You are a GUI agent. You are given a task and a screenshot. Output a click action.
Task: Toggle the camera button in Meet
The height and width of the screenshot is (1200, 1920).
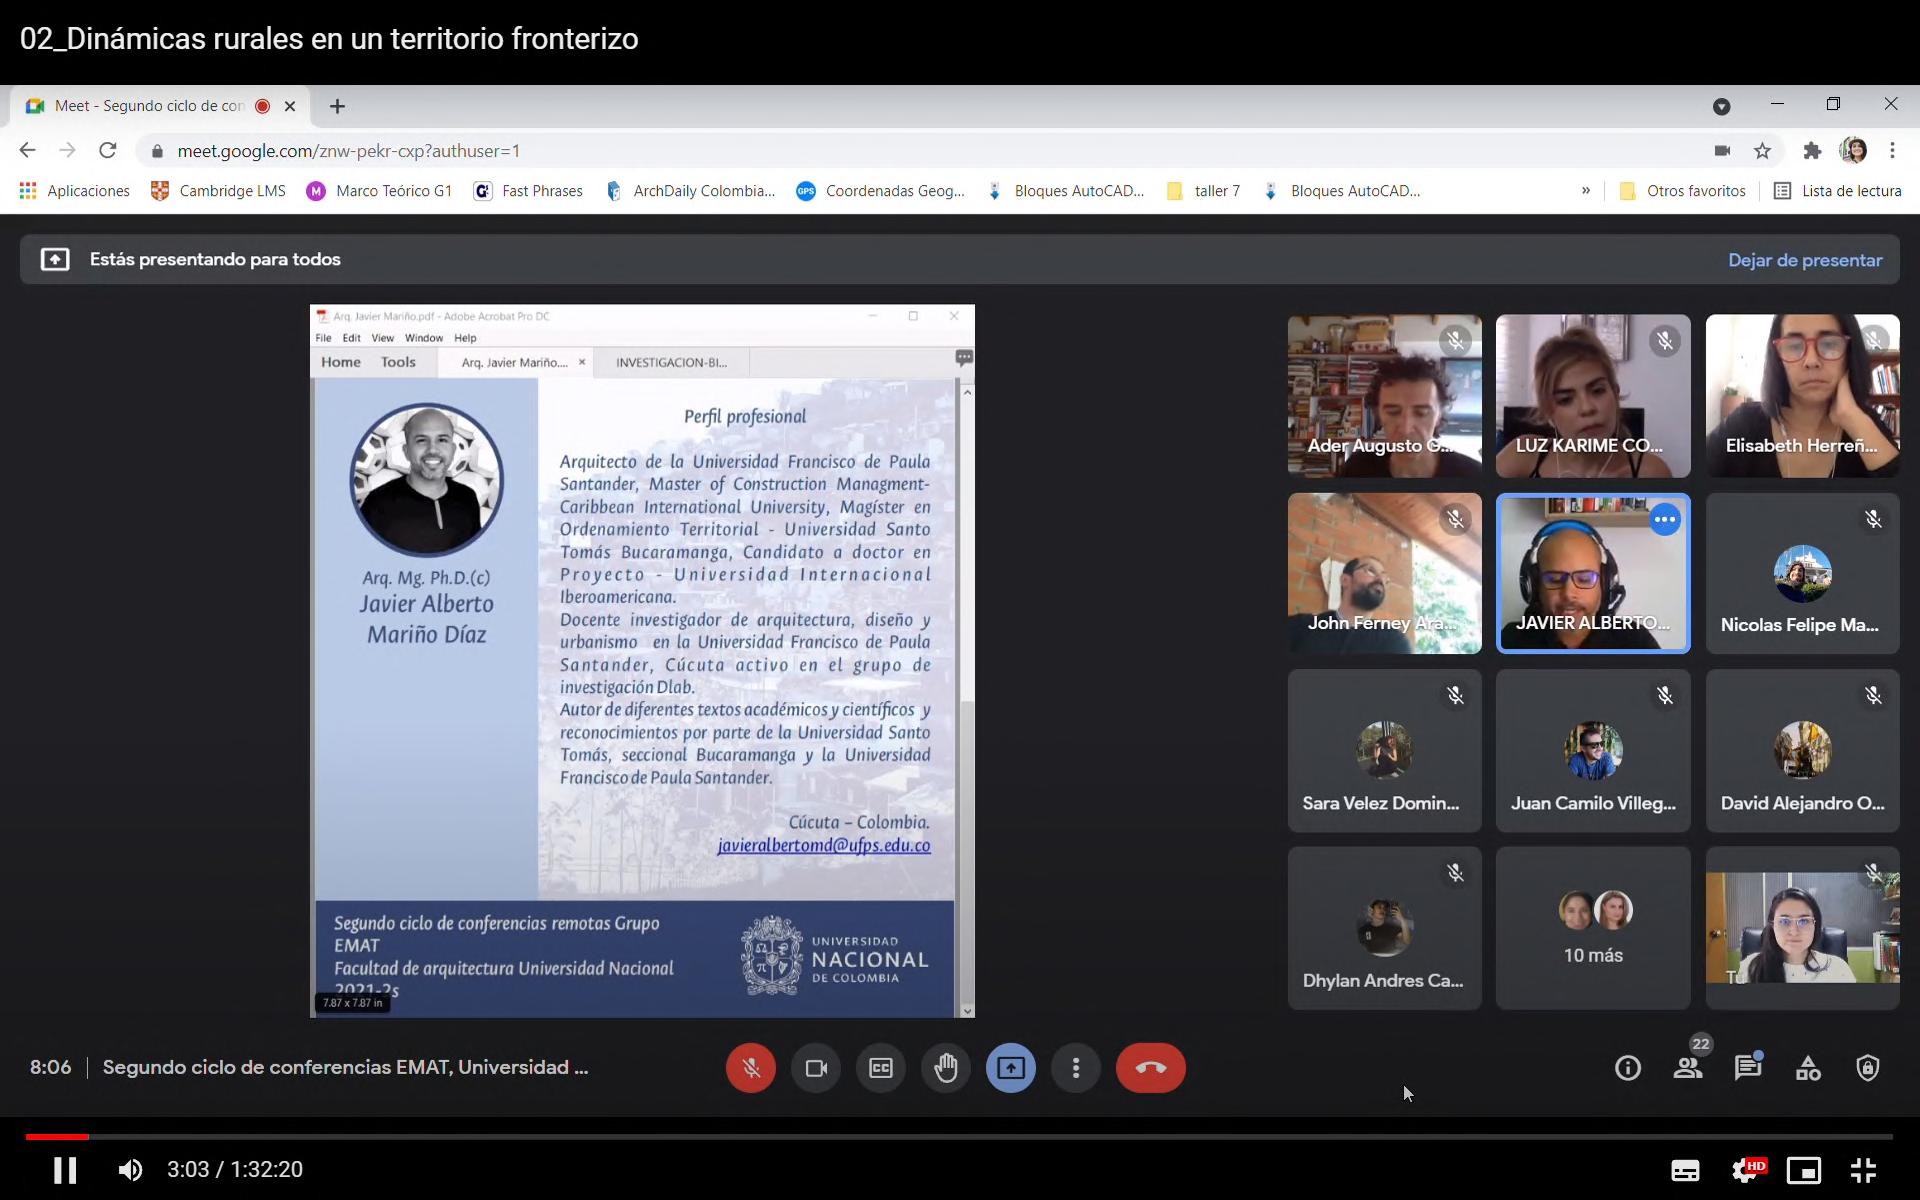click(816, 1068)
